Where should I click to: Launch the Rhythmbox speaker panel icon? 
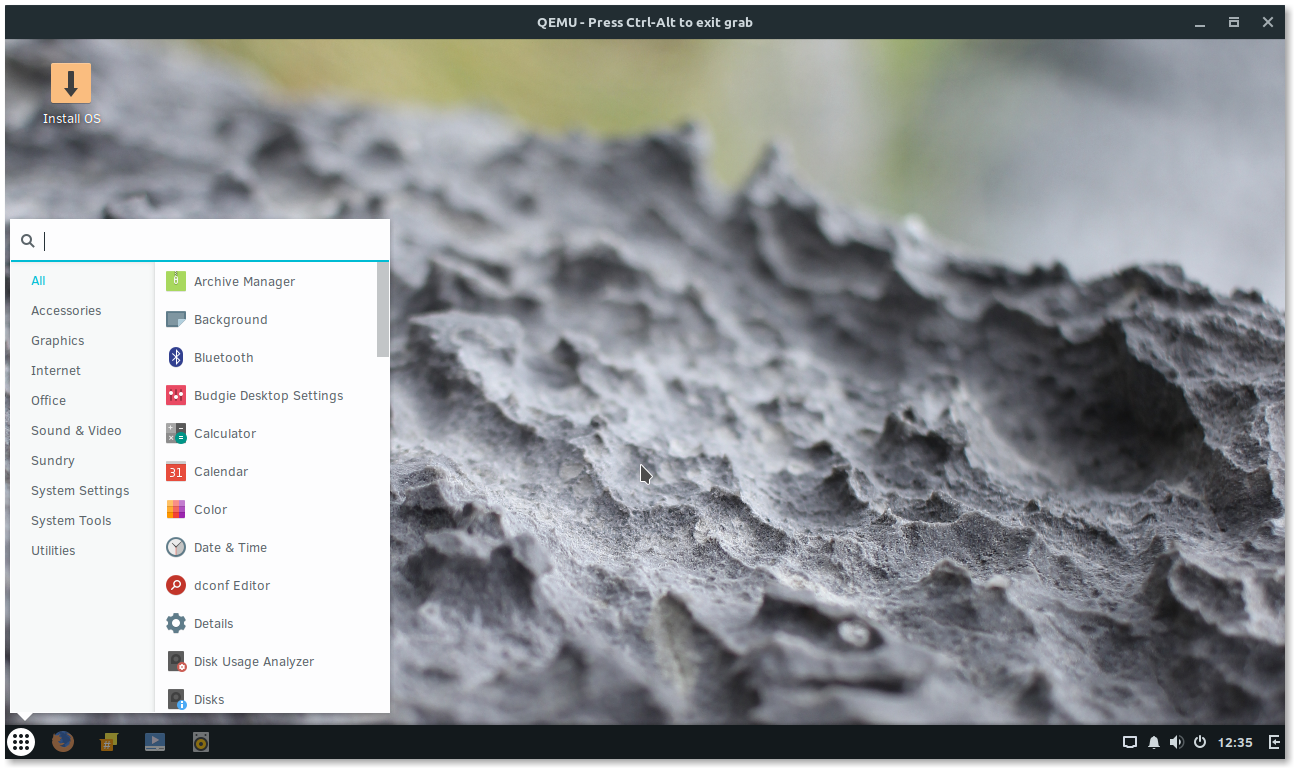(x=201, y=742)
